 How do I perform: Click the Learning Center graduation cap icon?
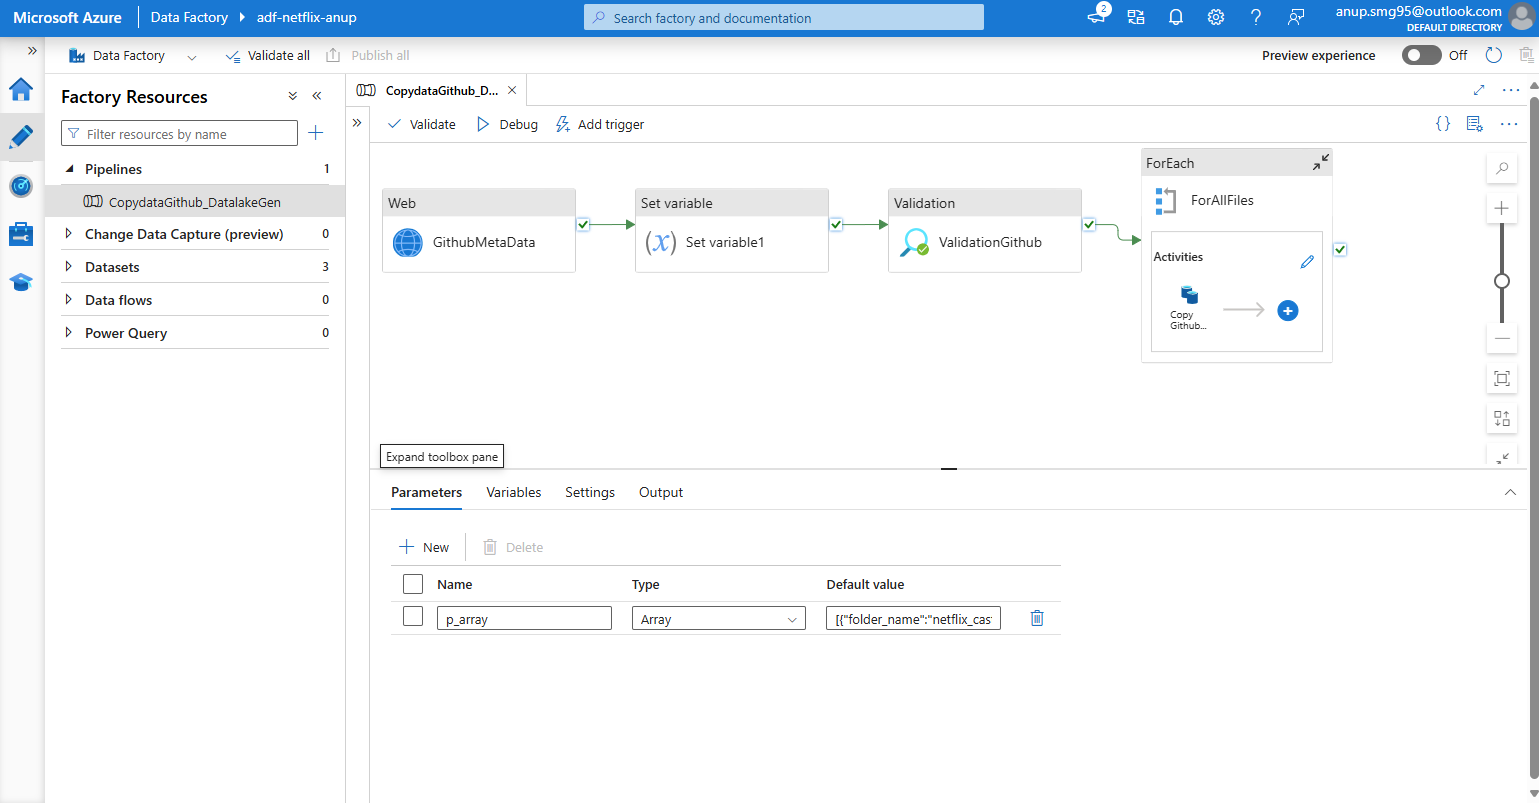[x=22, y=282]
